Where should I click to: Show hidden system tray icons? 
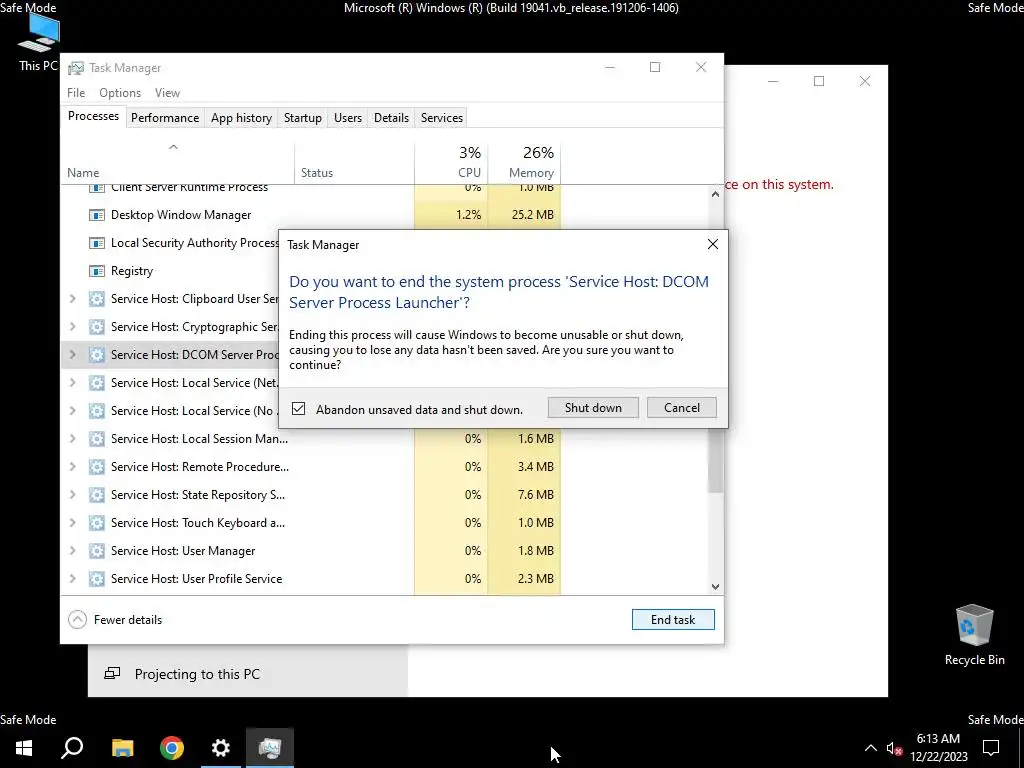(x=871, y=748)
